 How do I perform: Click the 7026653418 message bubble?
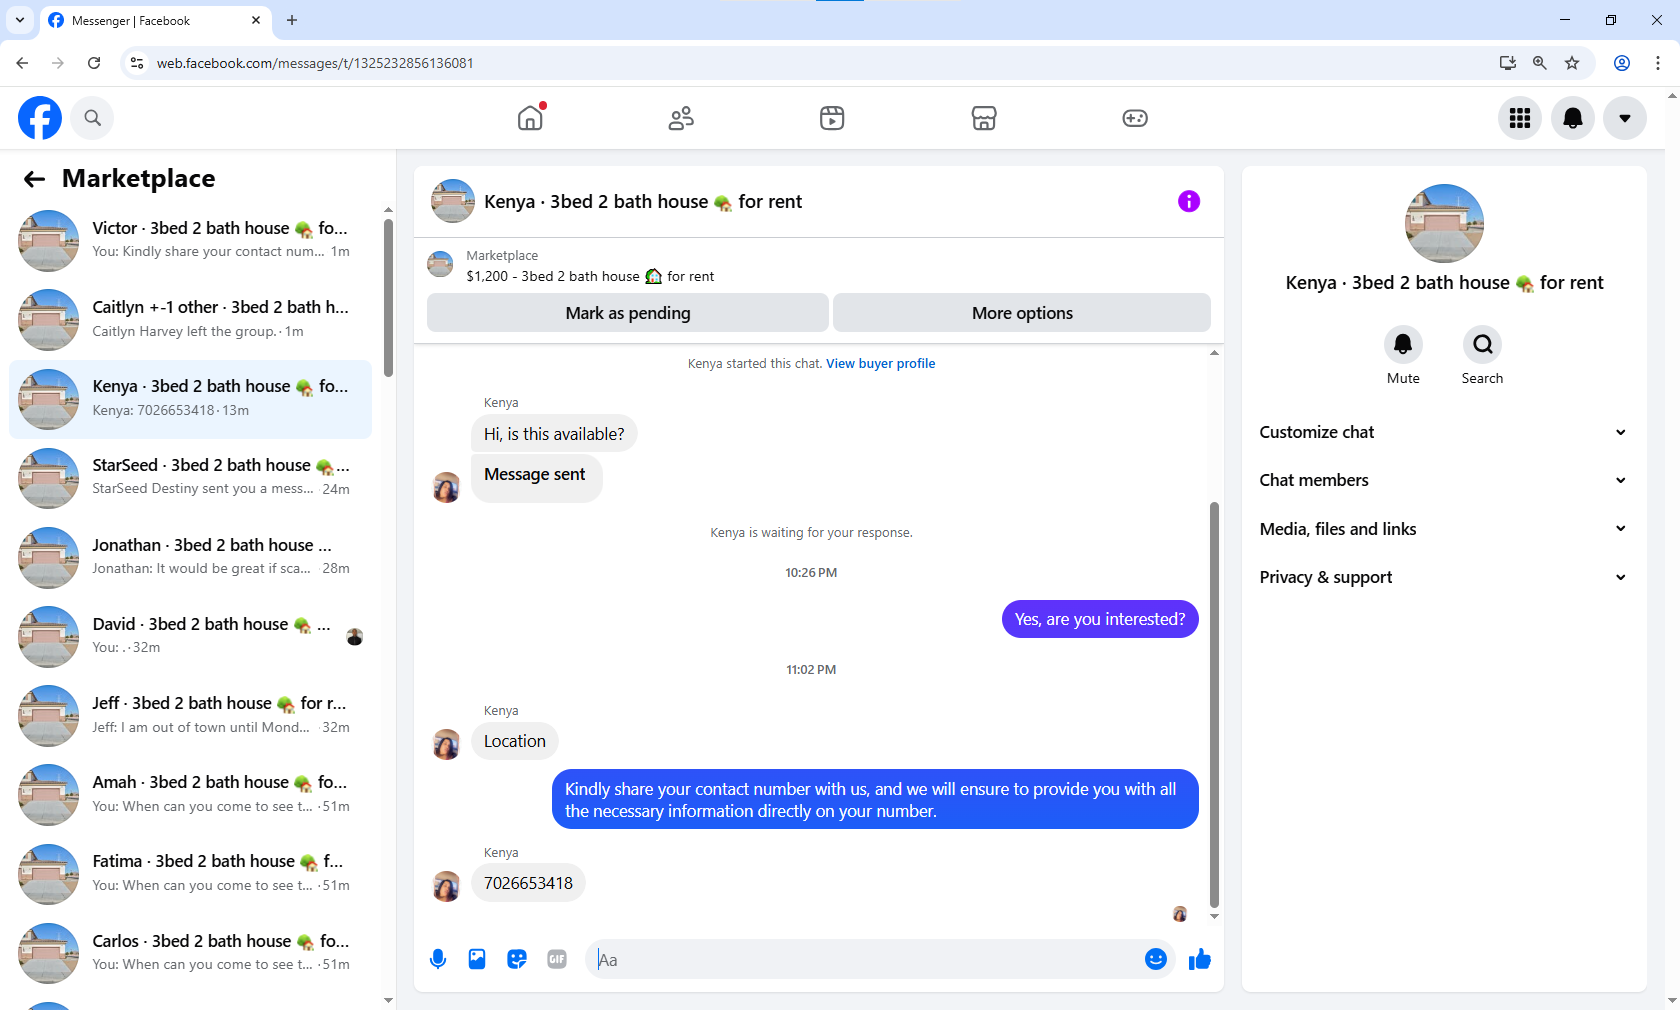click(x=528, y=883)
